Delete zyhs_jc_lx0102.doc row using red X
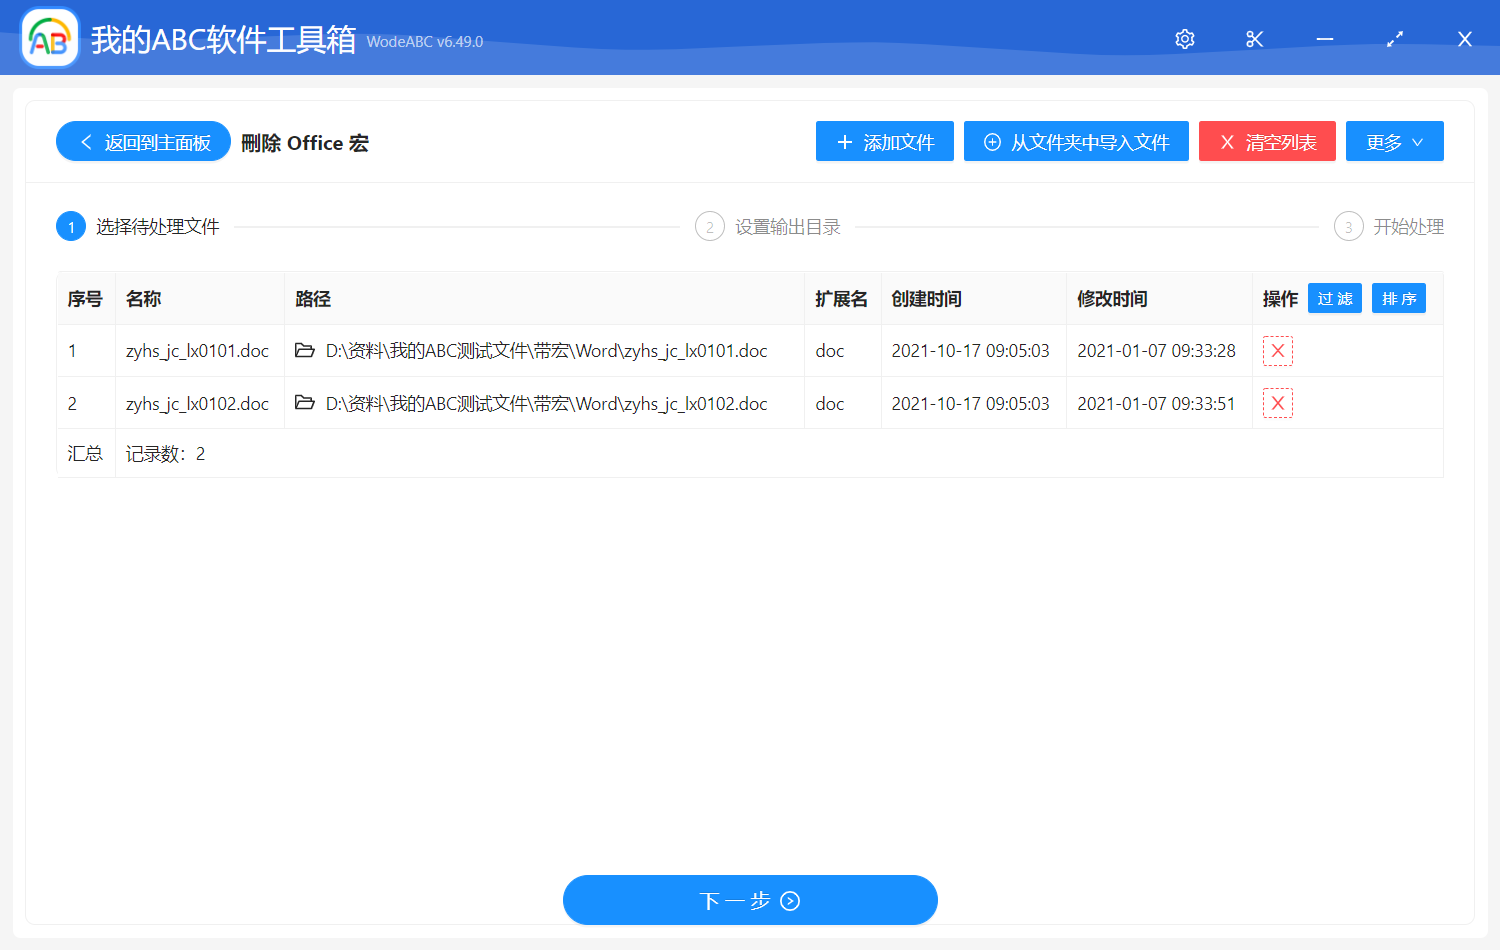The height and width of the screenshot is (950, 1500). click(x=1277, y=403)
